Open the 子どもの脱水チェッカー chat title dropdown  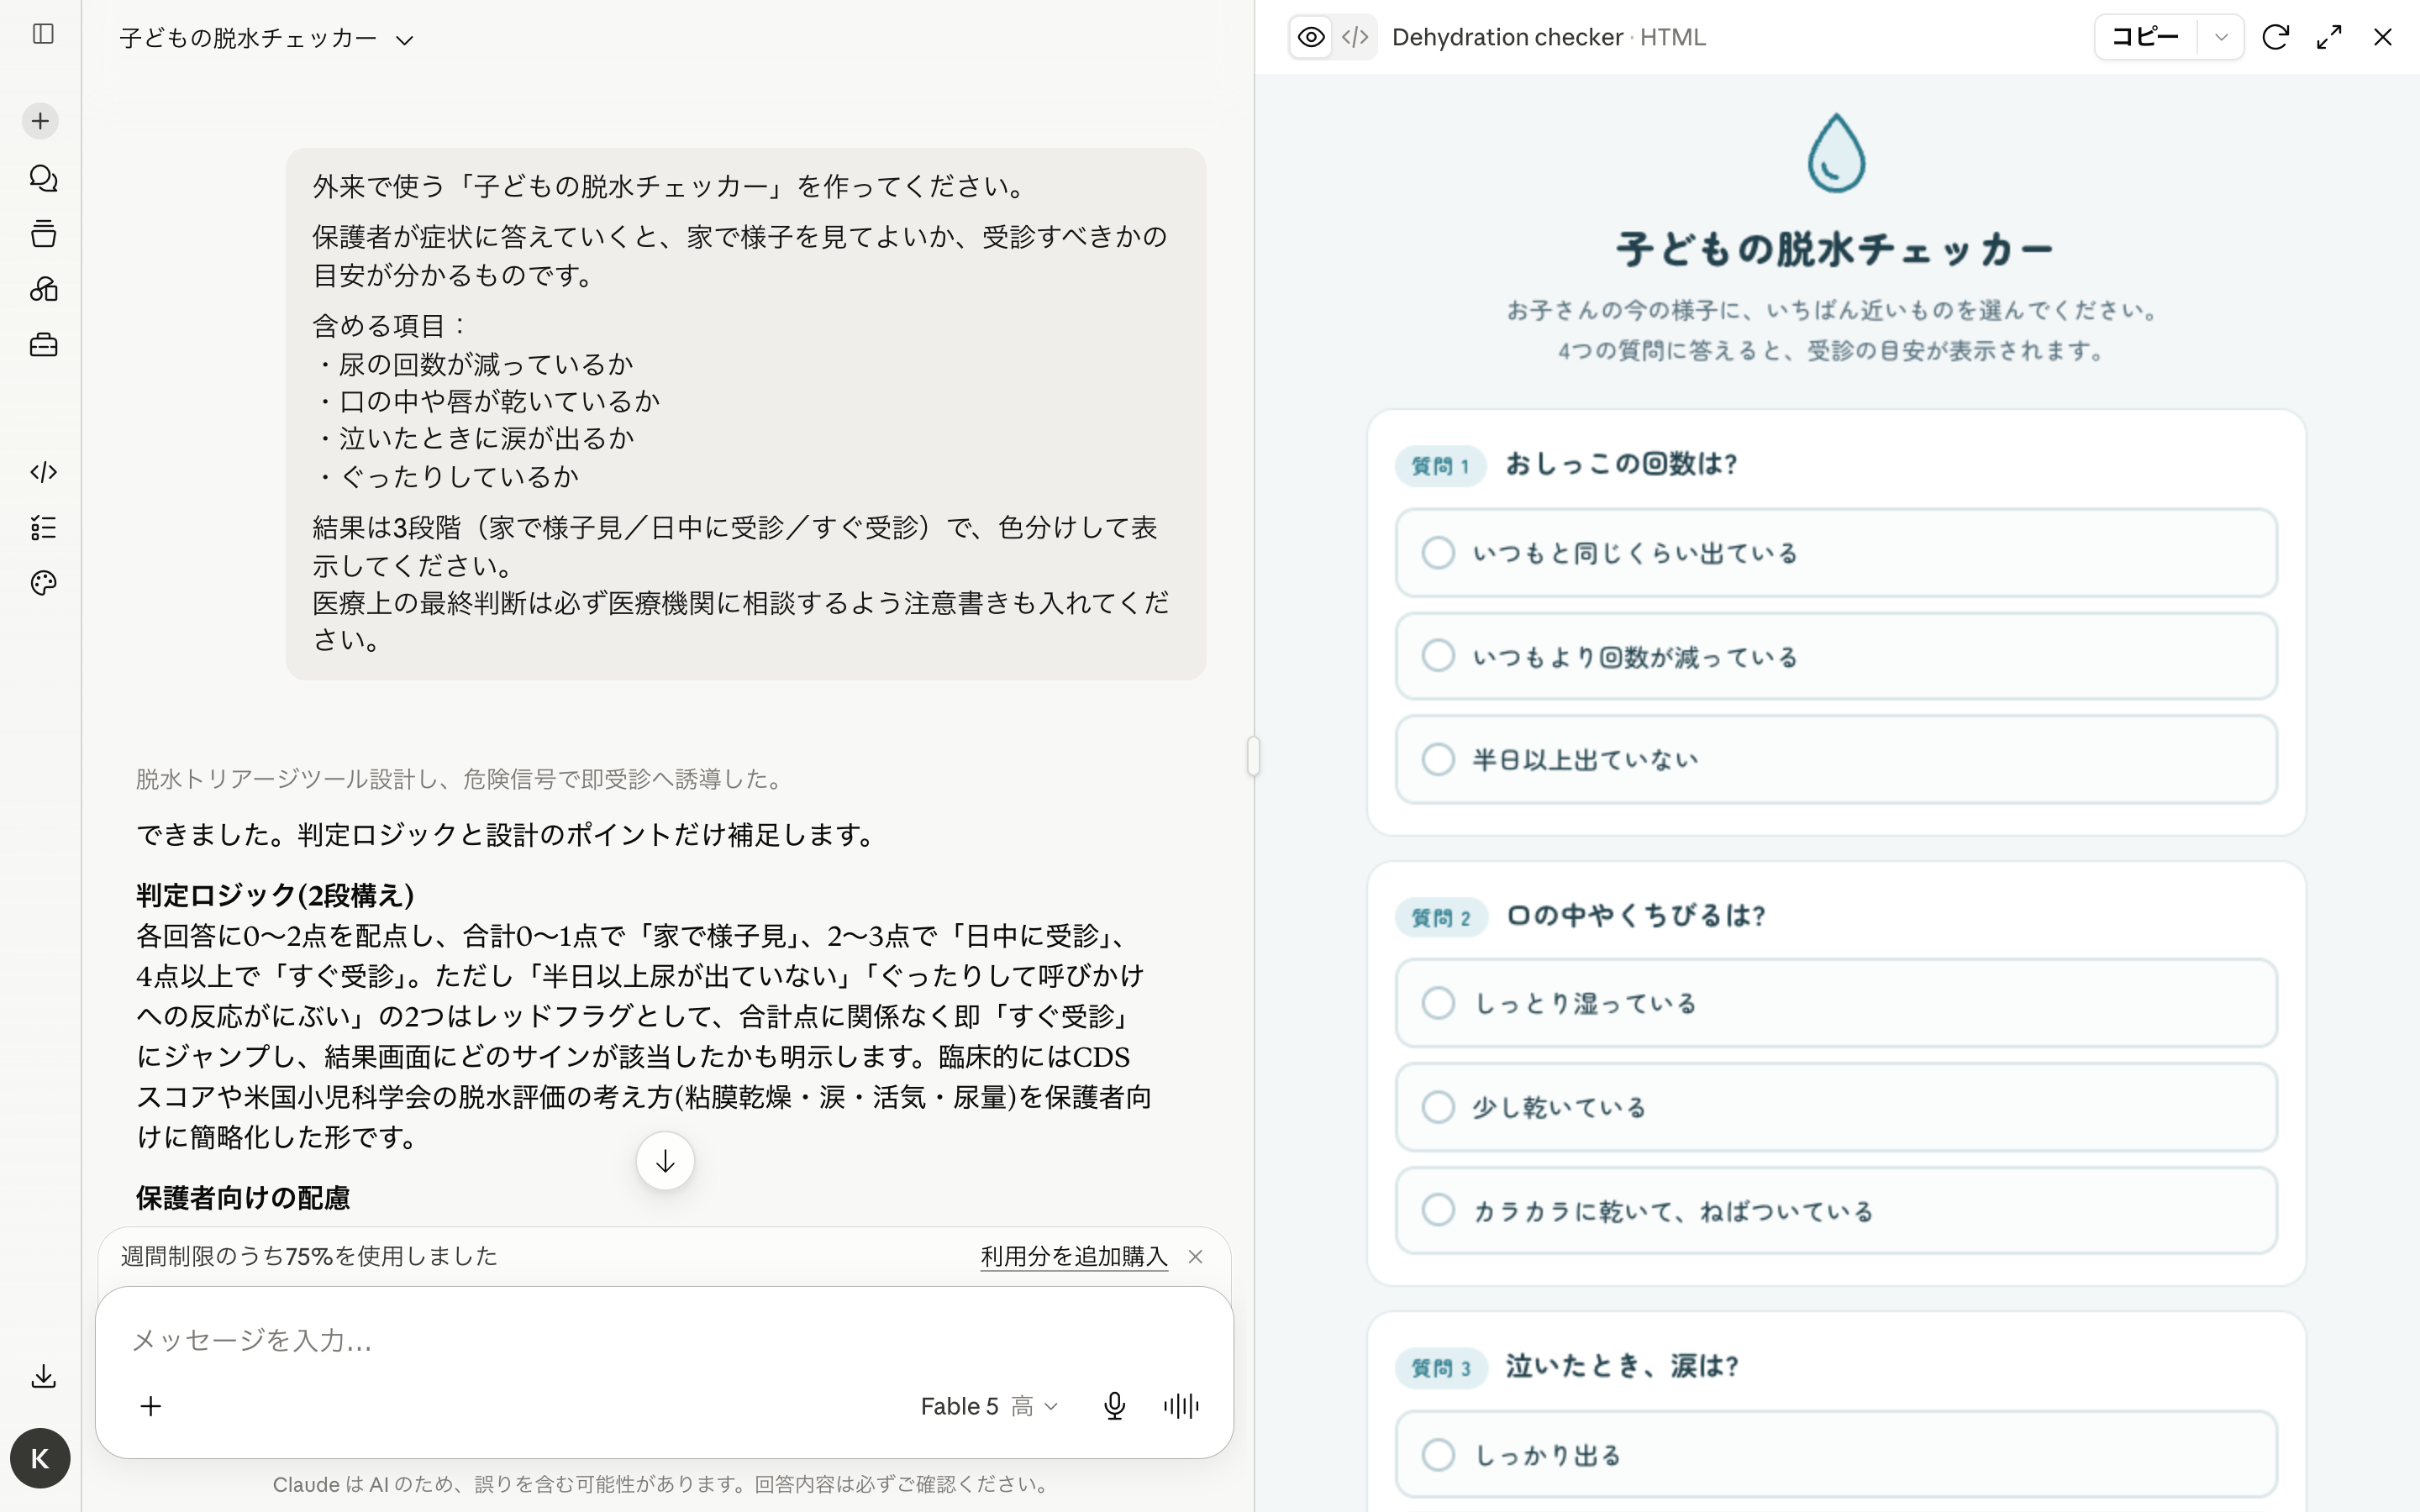[266, 39]
